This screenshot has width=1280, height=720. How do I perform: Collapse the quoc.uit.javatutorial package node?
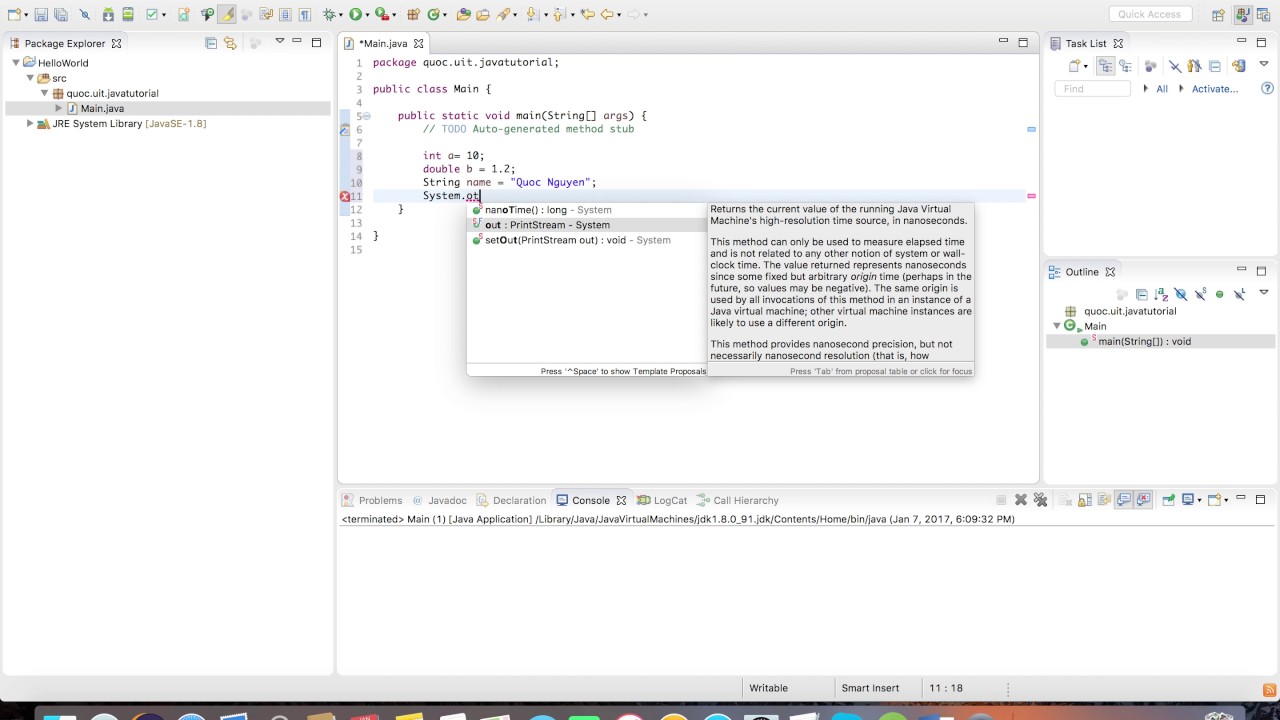44,93
